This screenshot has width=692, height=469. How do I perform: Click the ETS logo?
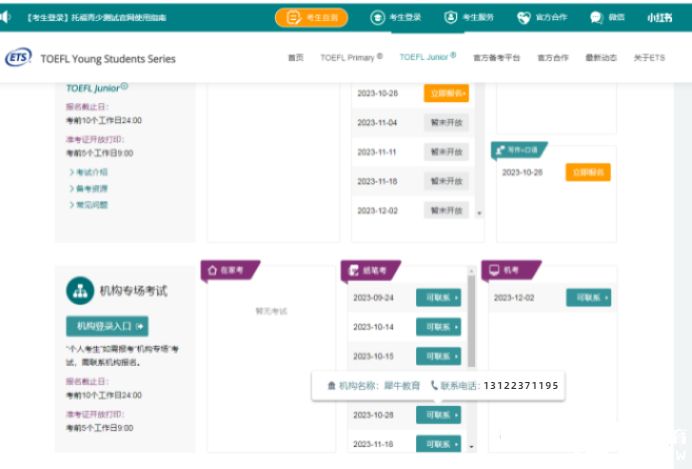[x=18, y=57]
